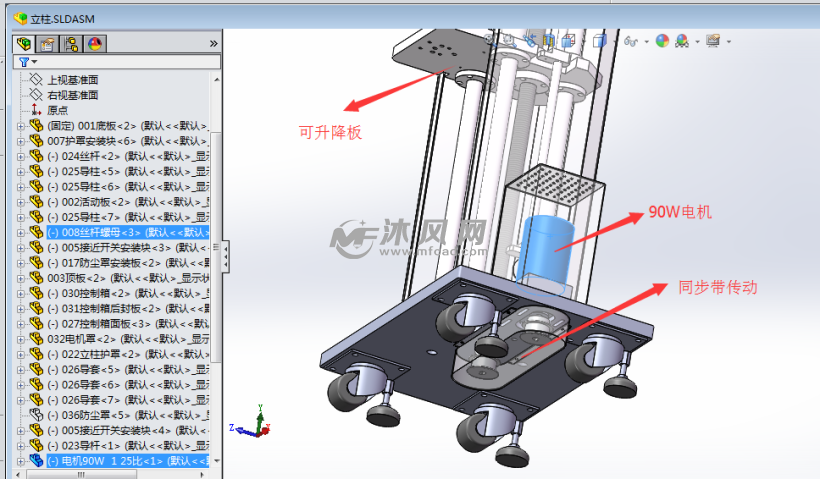Expand the 001底板<2> component node
820x479 pixels.
click(21, 126)
